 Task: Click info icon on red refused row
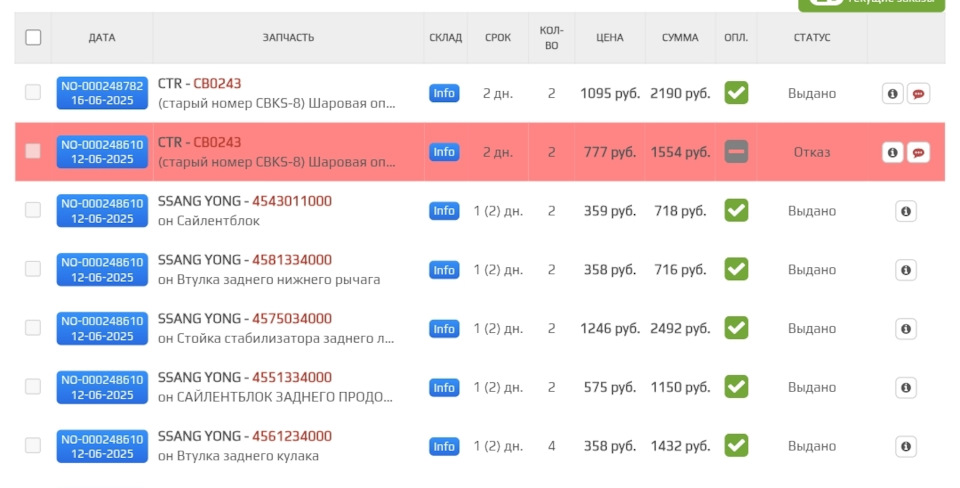point(893,152)
